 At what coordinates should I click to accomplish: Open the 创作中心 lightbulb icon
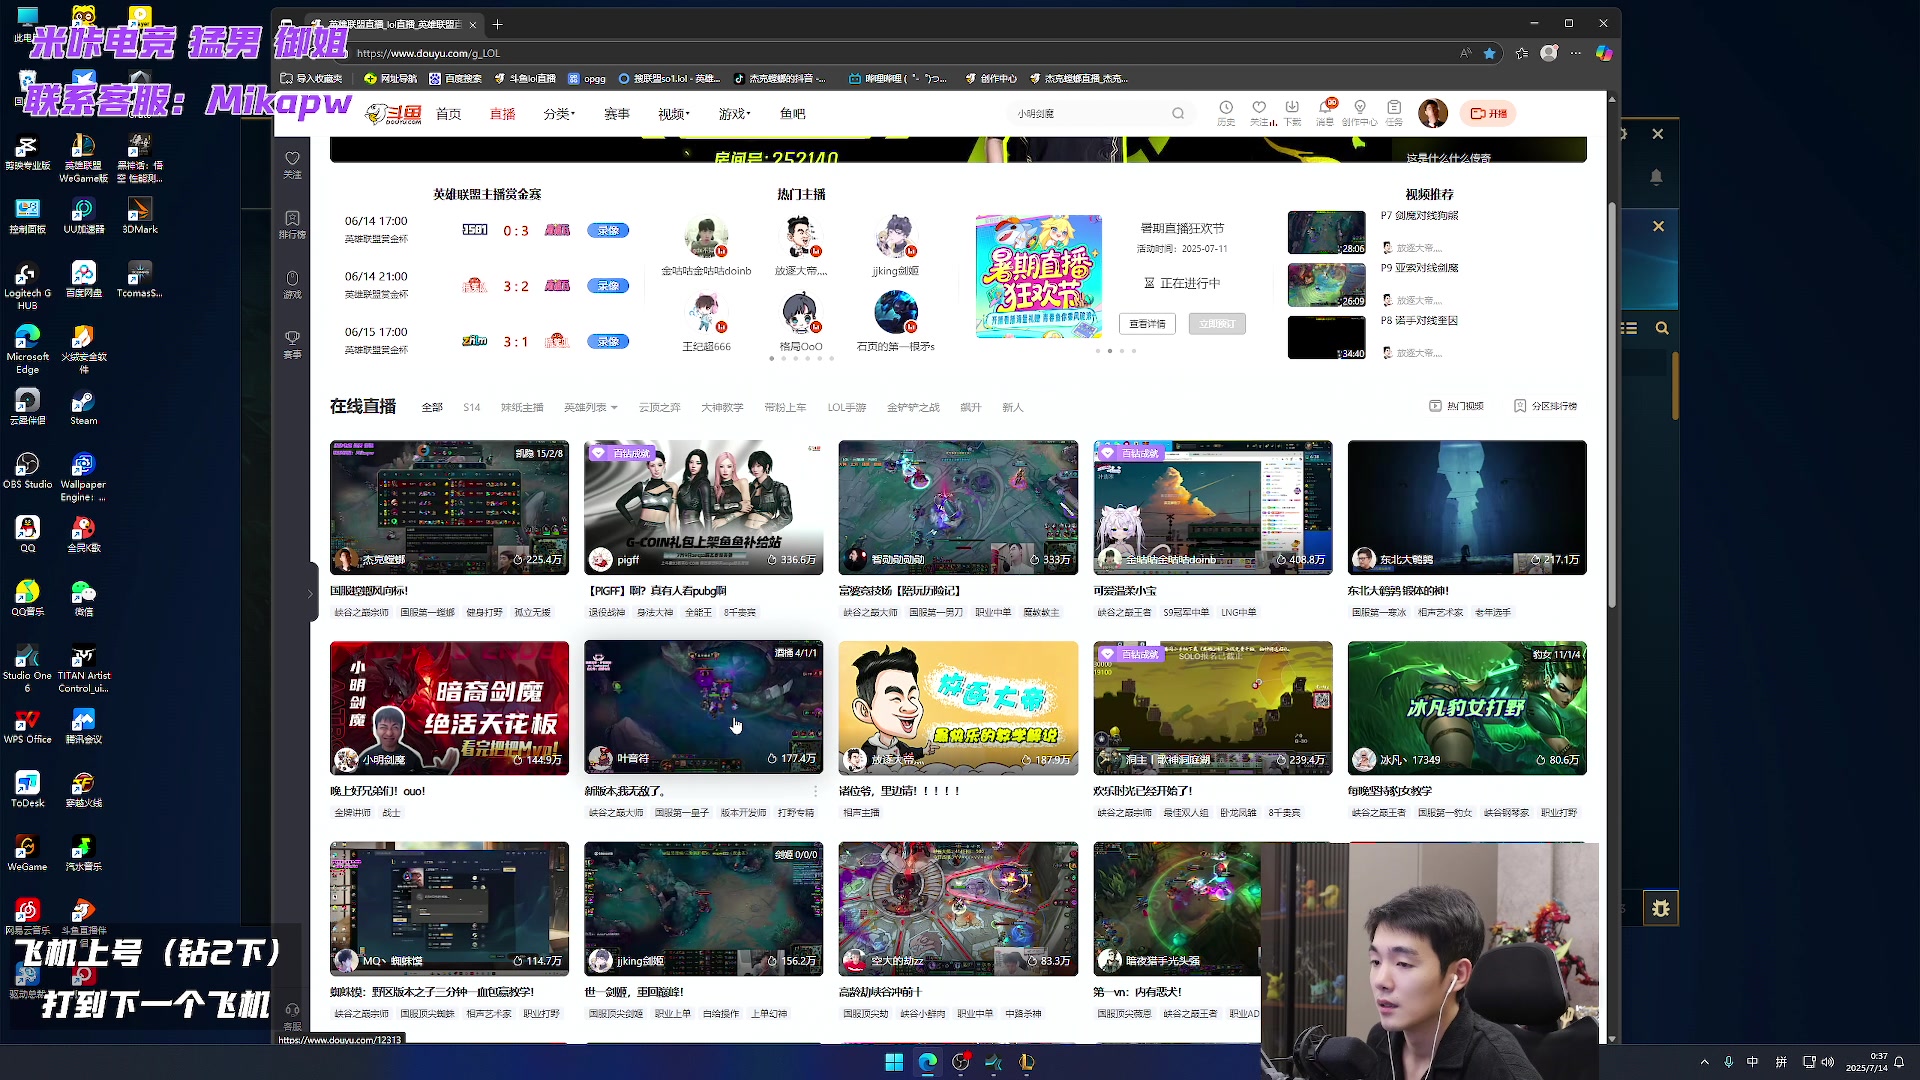point(1359,112)
